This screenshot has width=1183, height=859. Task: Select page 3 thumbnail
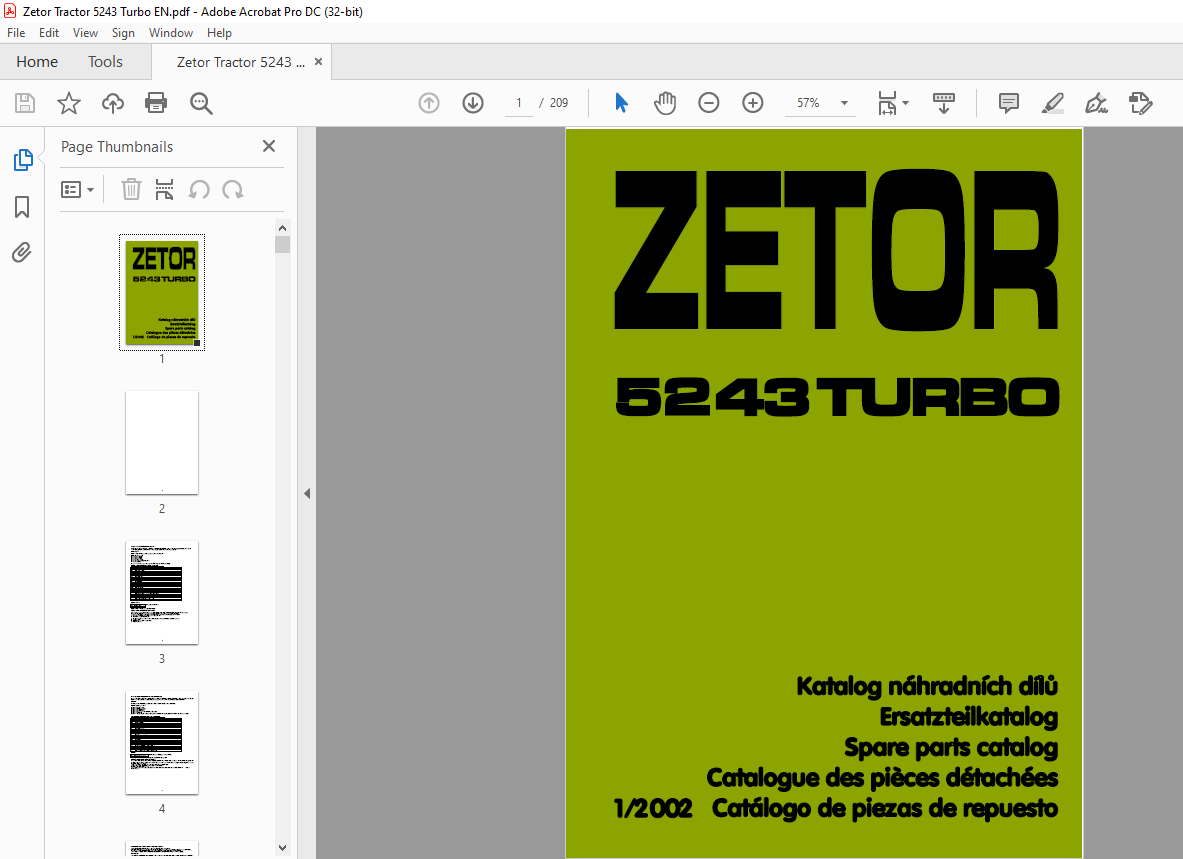[x=162, y=593]
